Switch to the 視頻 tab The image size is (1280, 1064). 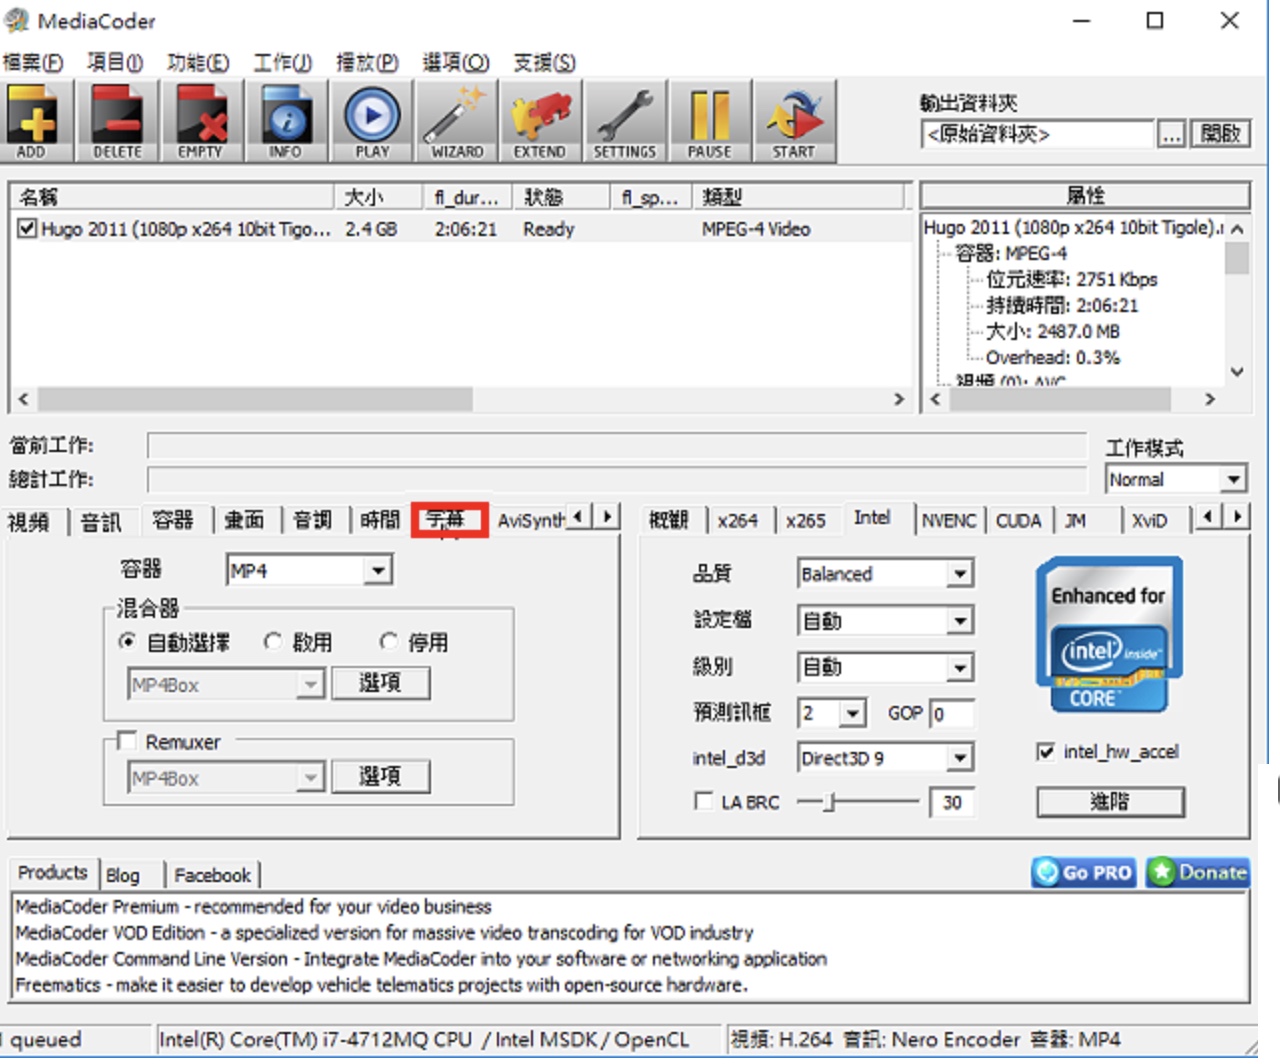29,522
